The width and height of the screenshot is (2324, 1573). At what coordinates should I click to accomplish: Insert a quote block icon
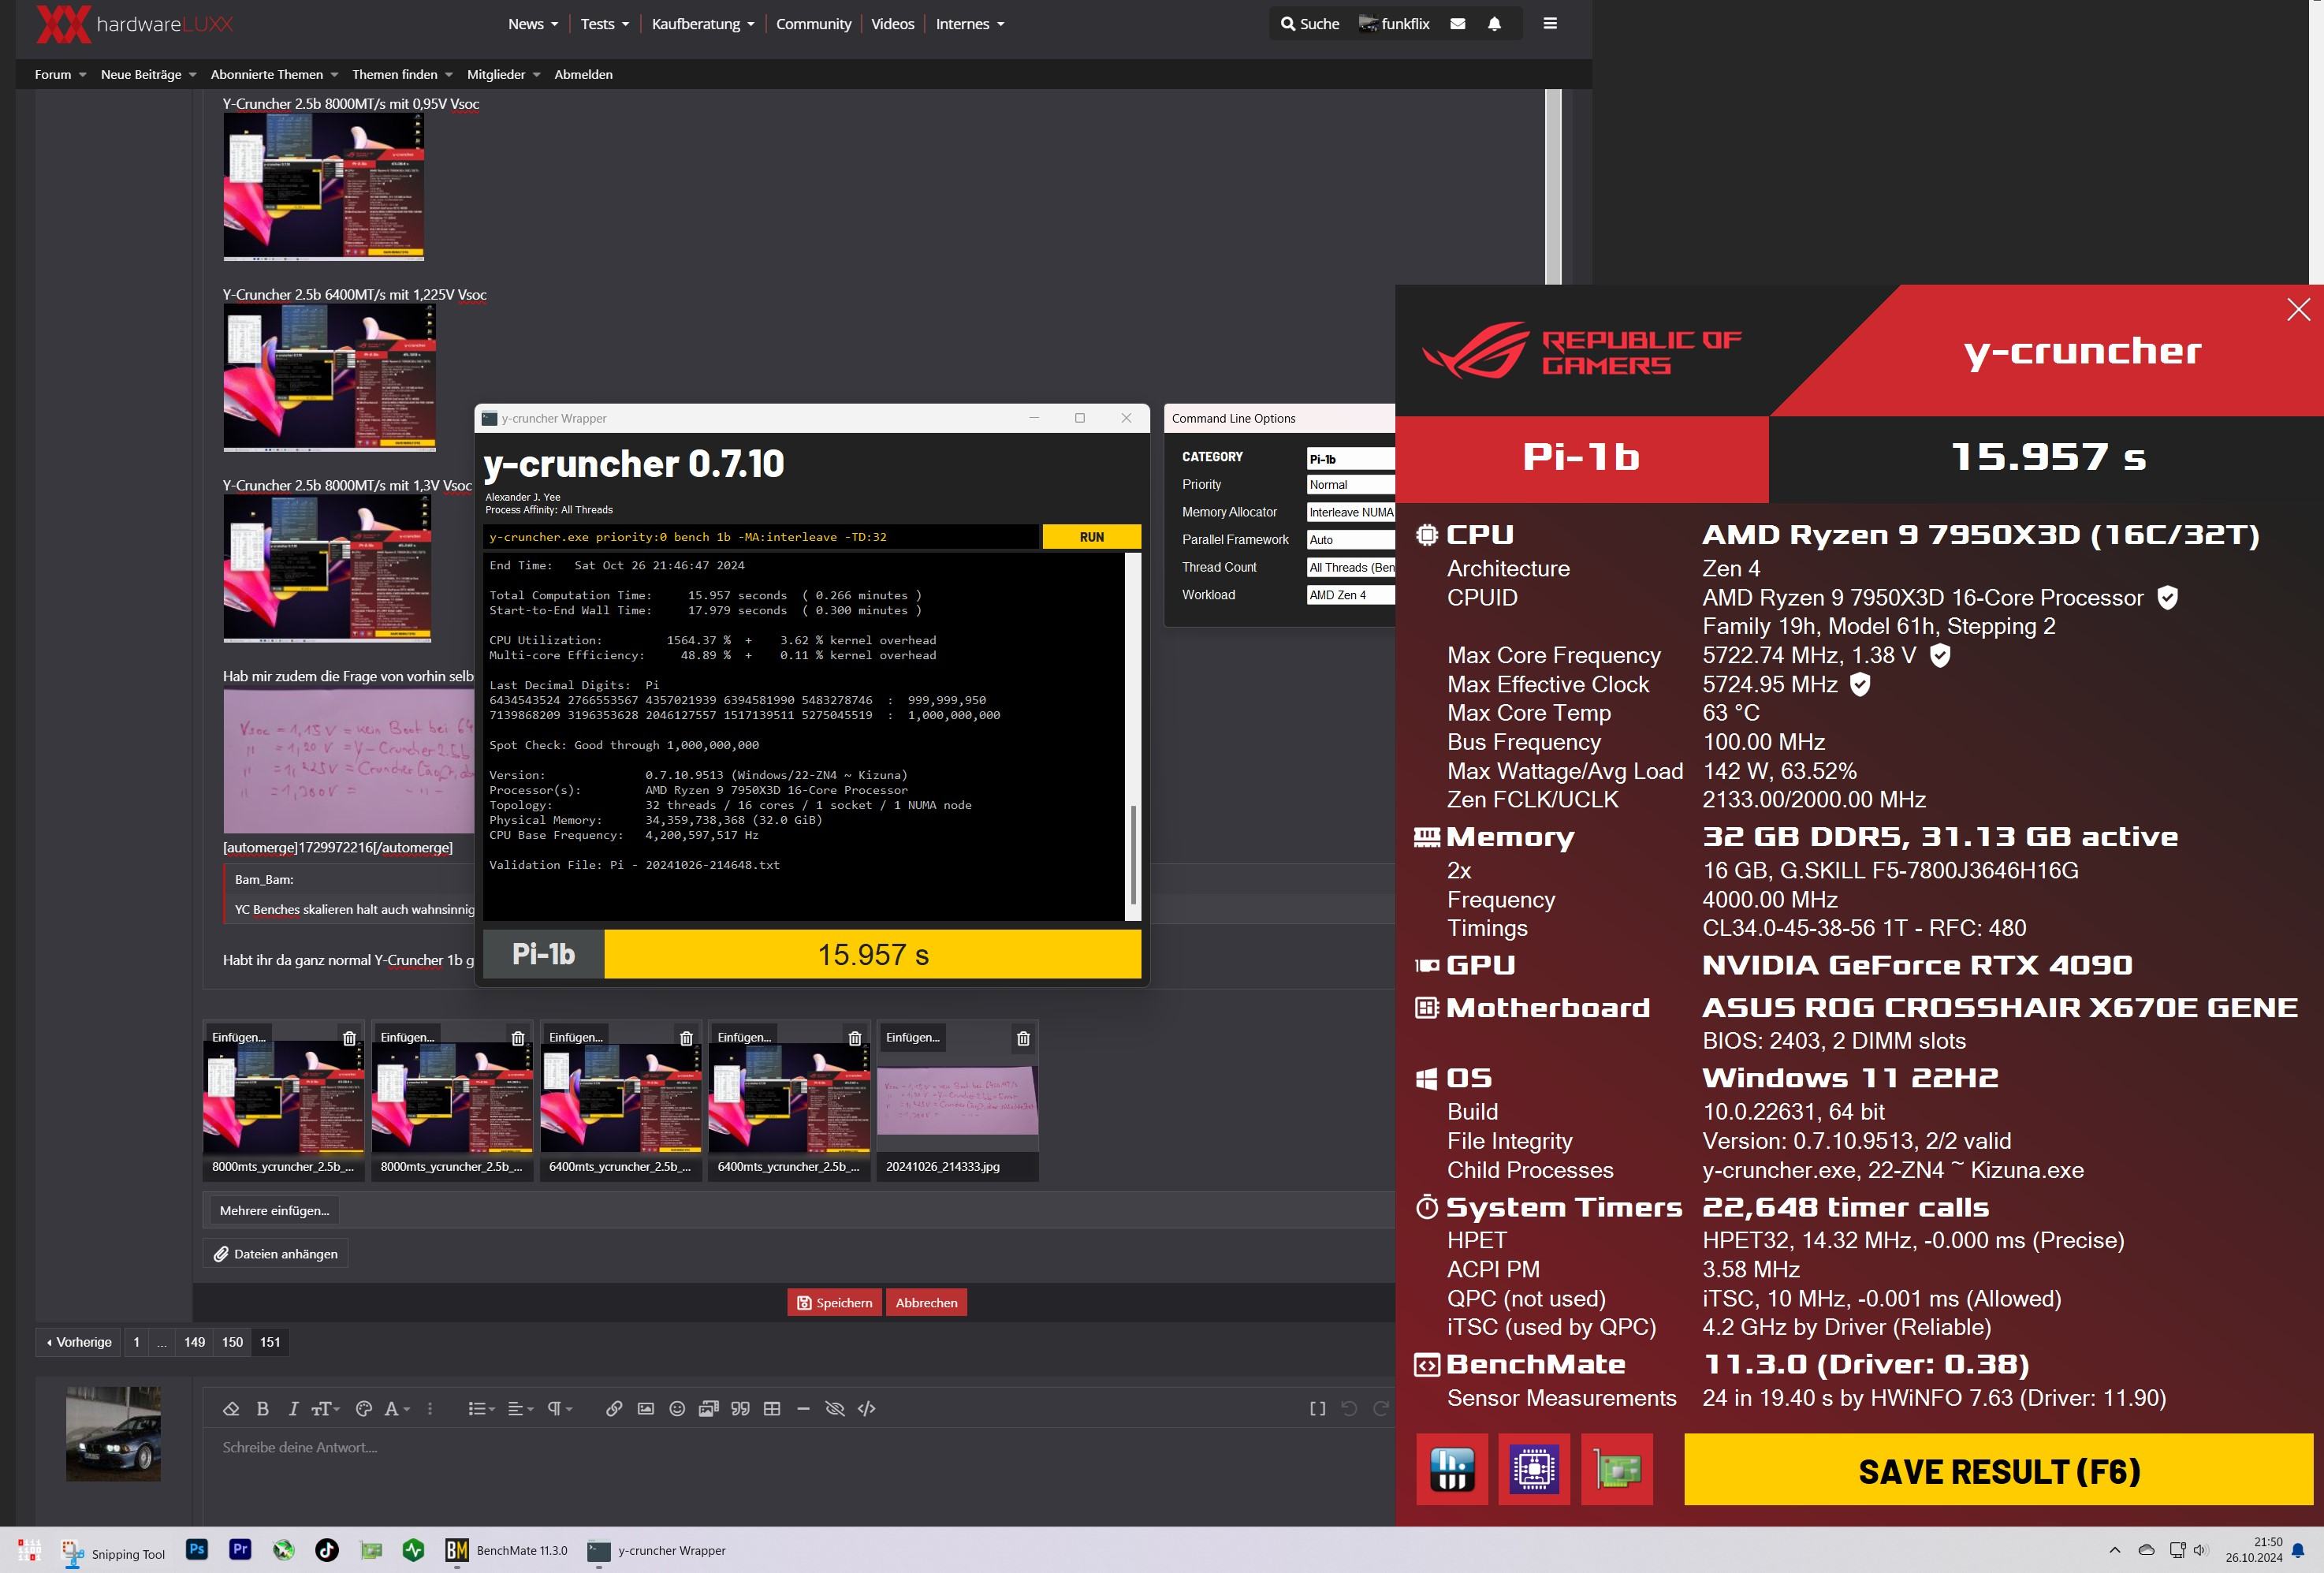740,1408
